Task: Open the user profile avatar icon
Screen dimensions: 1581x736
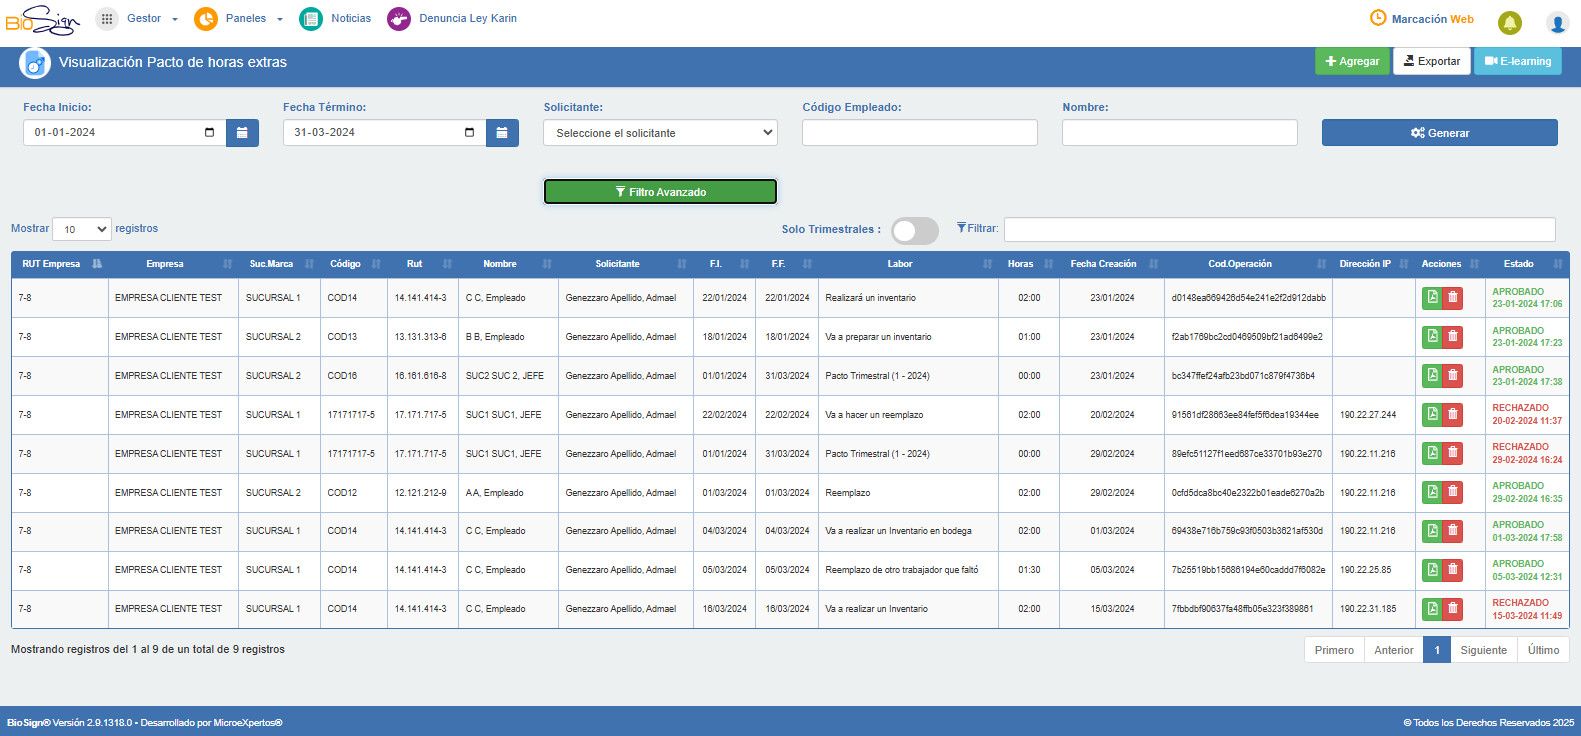Action: 1557,22
